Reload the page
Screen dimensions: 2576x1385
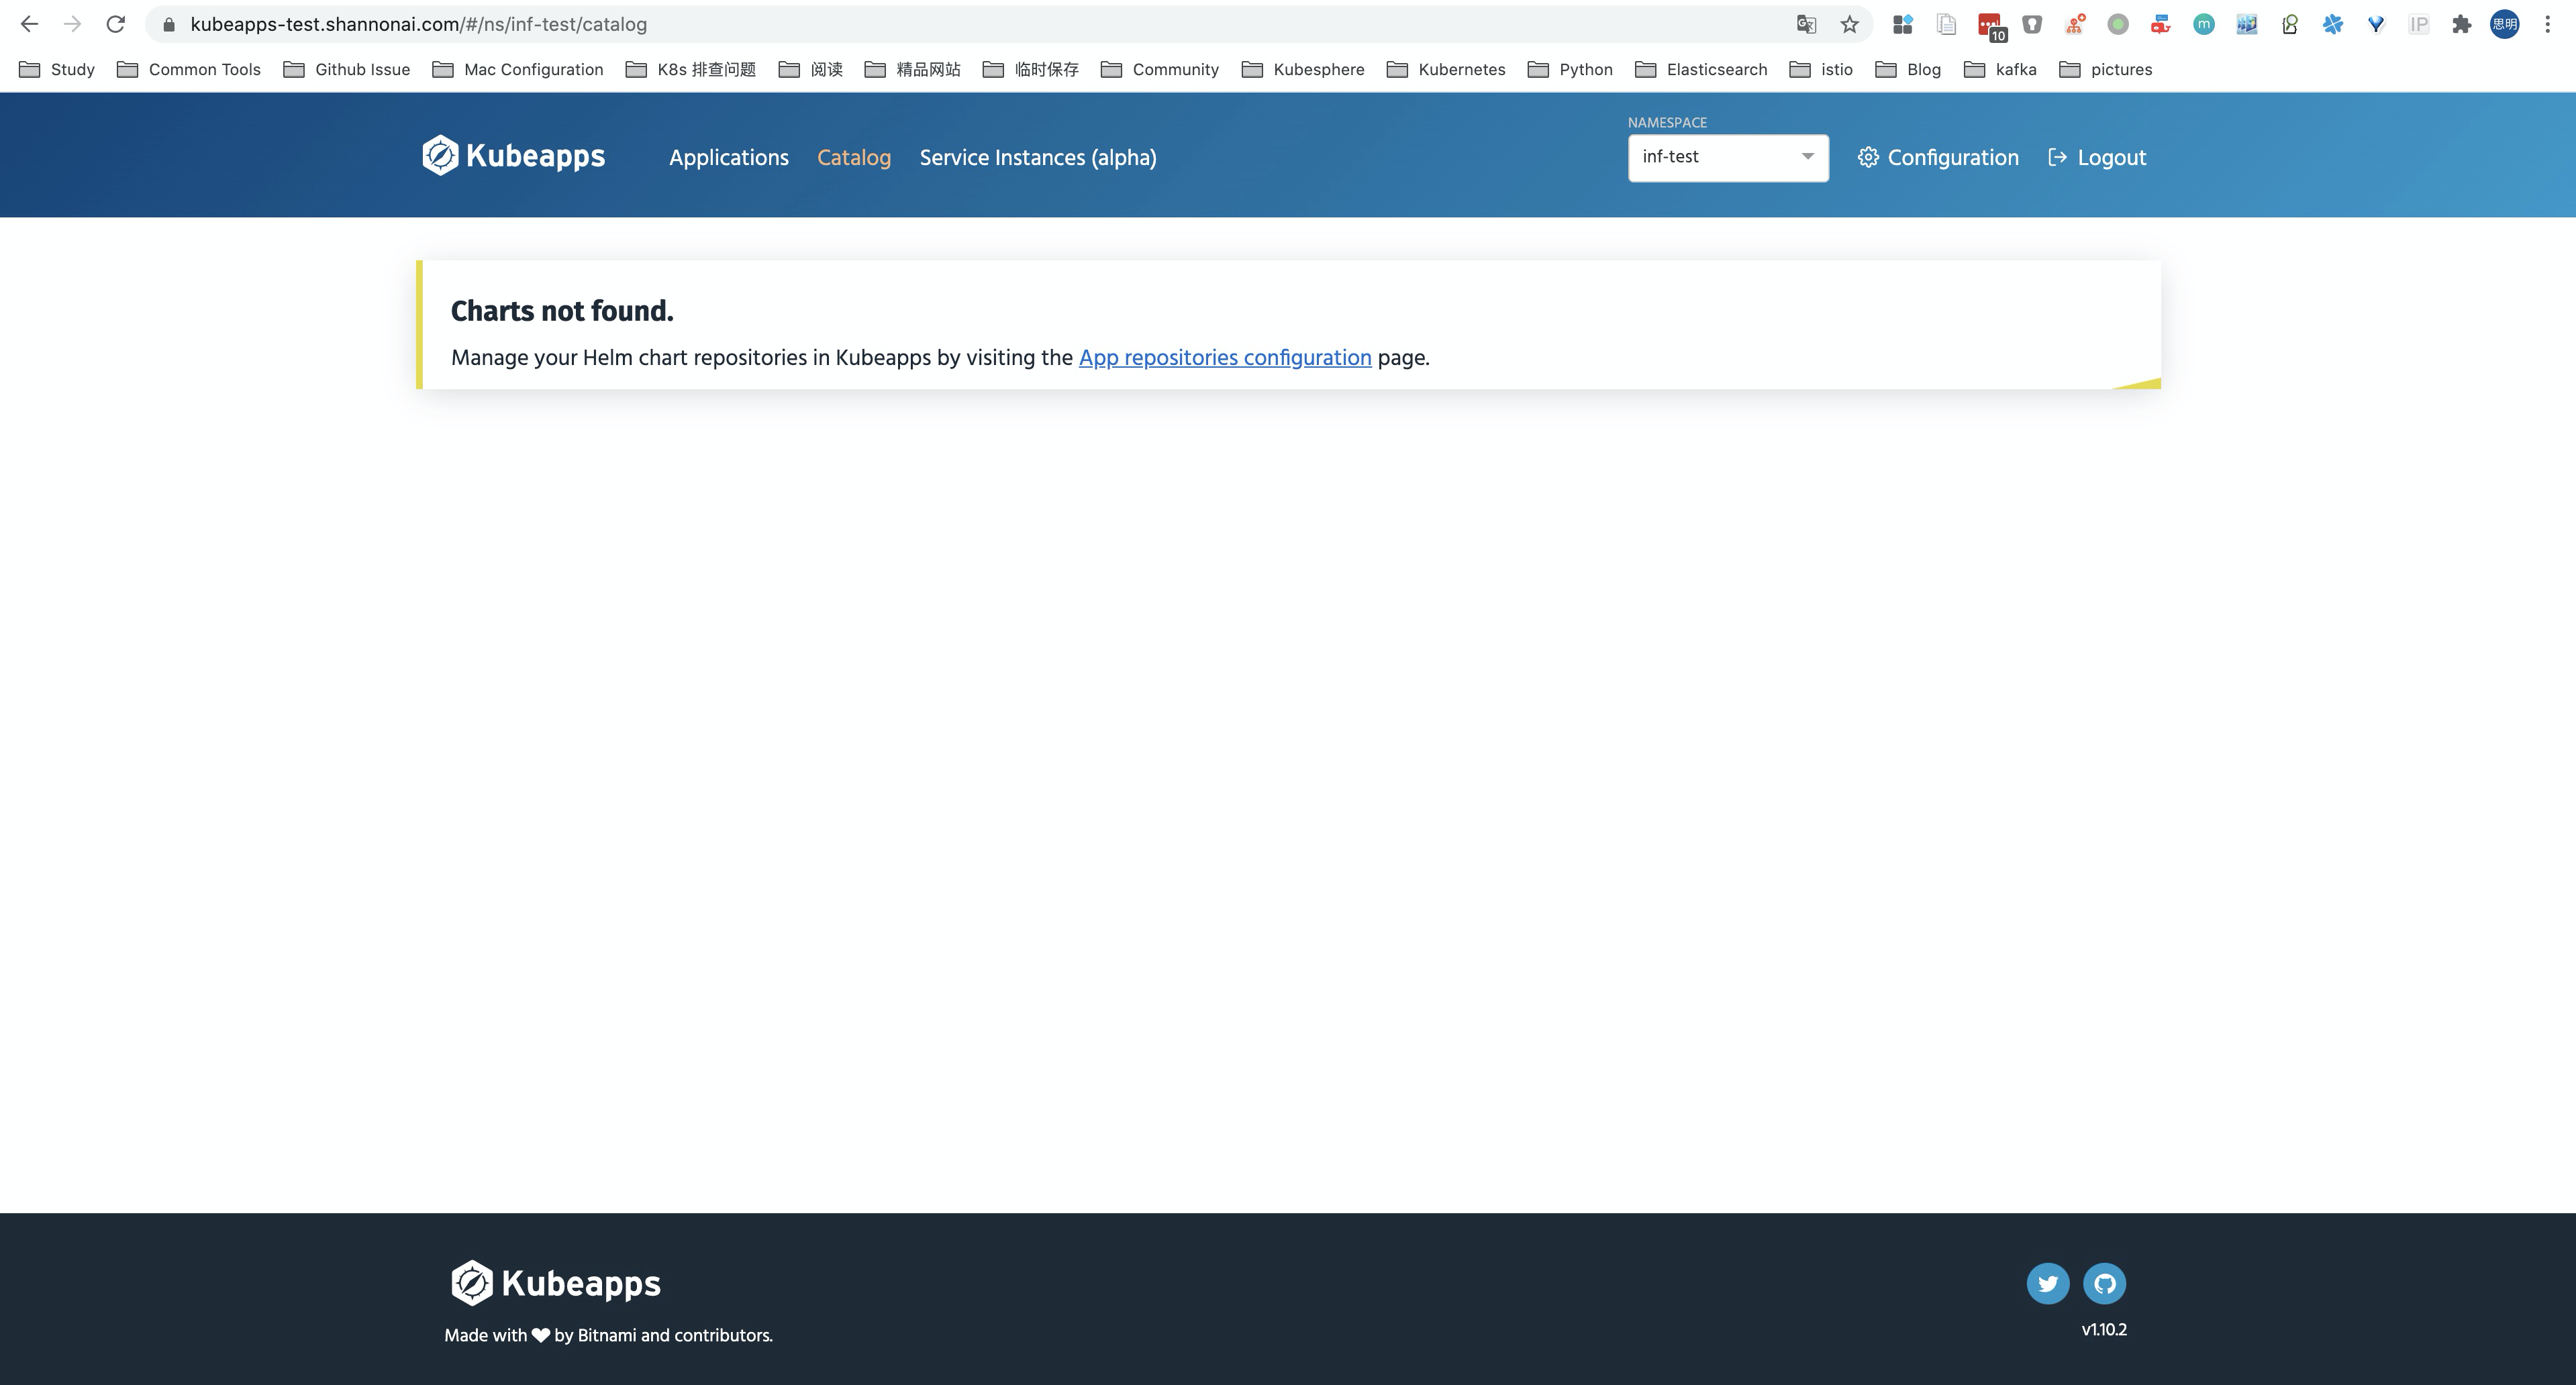[115, 23]
